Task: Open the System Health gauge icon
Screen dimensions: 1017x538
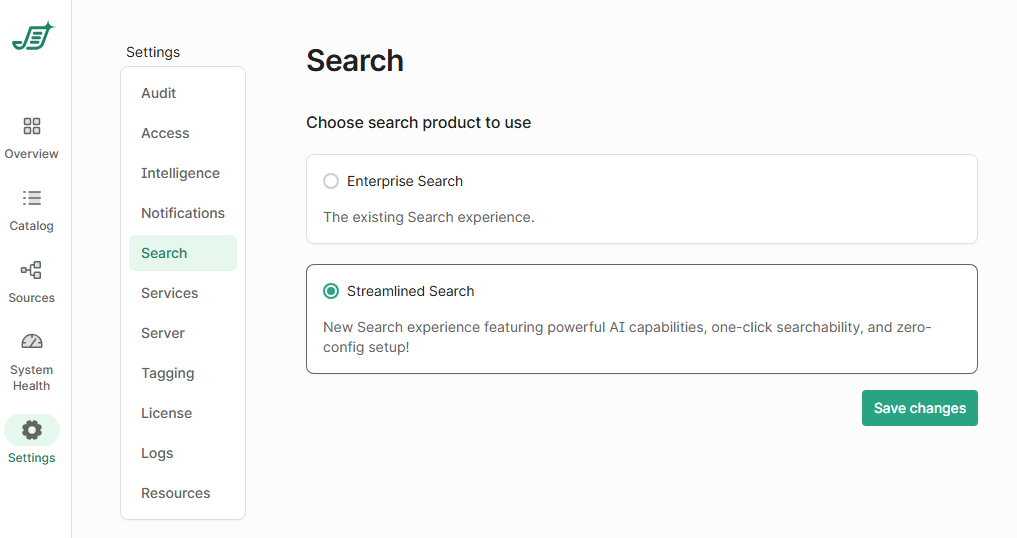Action: point(32,342)
